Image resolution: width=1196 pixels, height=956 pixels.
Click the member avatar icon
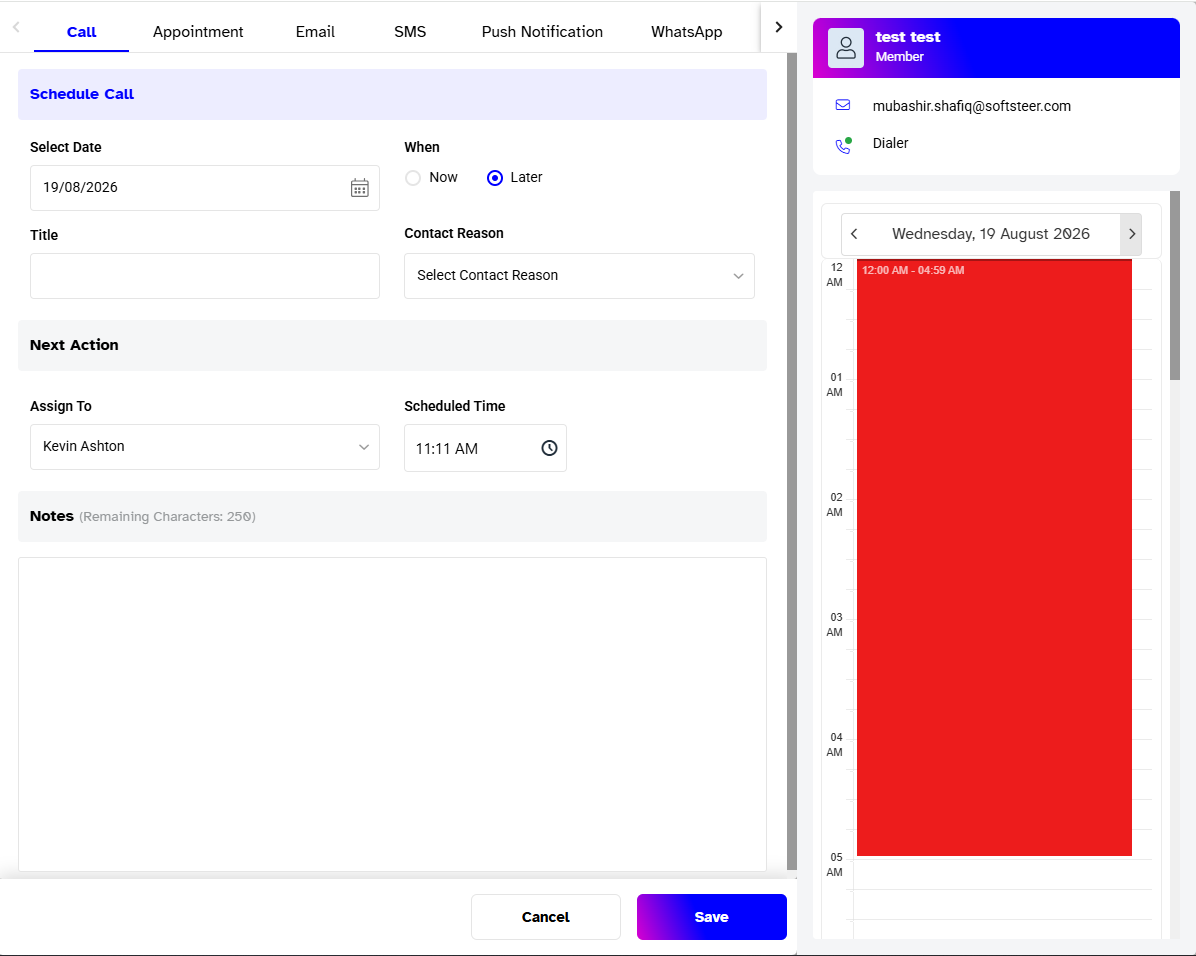tap(846, 48)
